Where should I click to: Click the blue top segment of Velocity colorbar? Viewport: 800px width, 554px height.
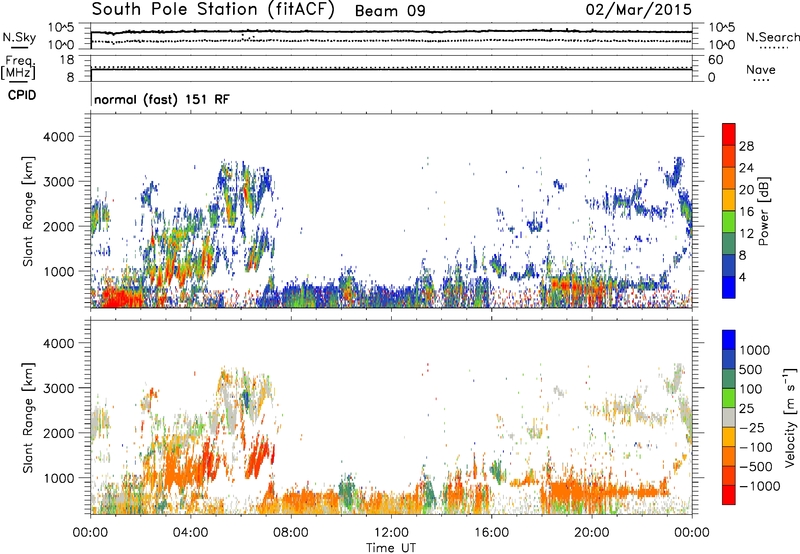(x=729, y=340)
